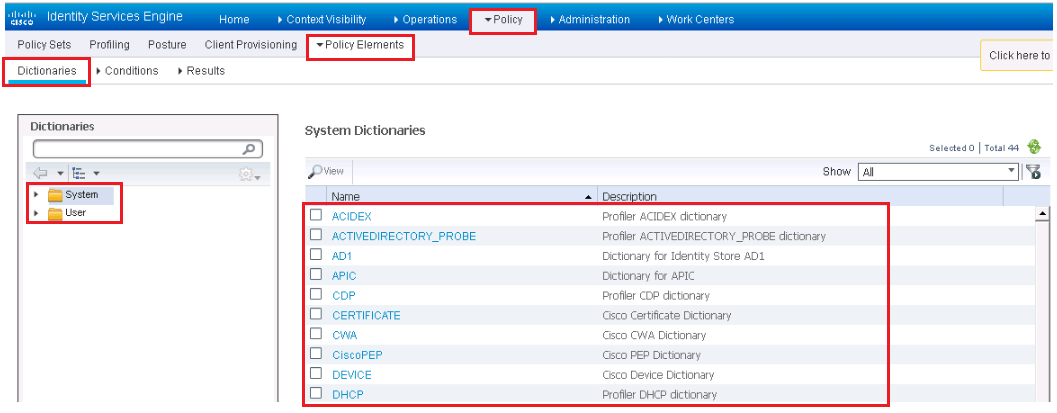1057x413 pixels.
Task: Click the search magnifier in Dictionaries box
Action: pos(249,149)
